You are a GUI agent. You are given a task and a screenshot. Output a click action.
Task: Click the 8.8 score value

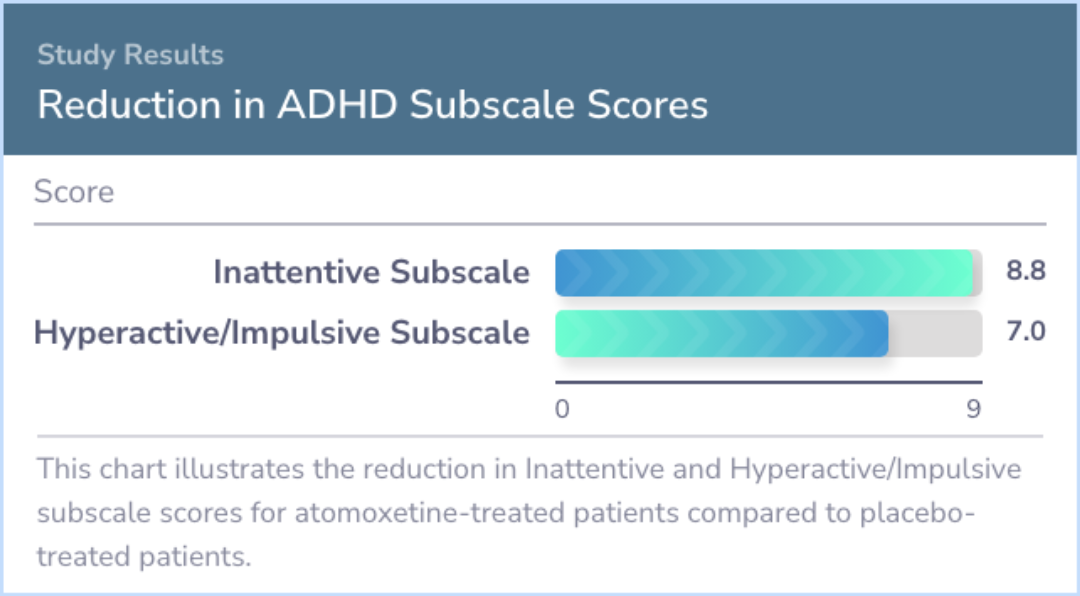[1025, 272]
